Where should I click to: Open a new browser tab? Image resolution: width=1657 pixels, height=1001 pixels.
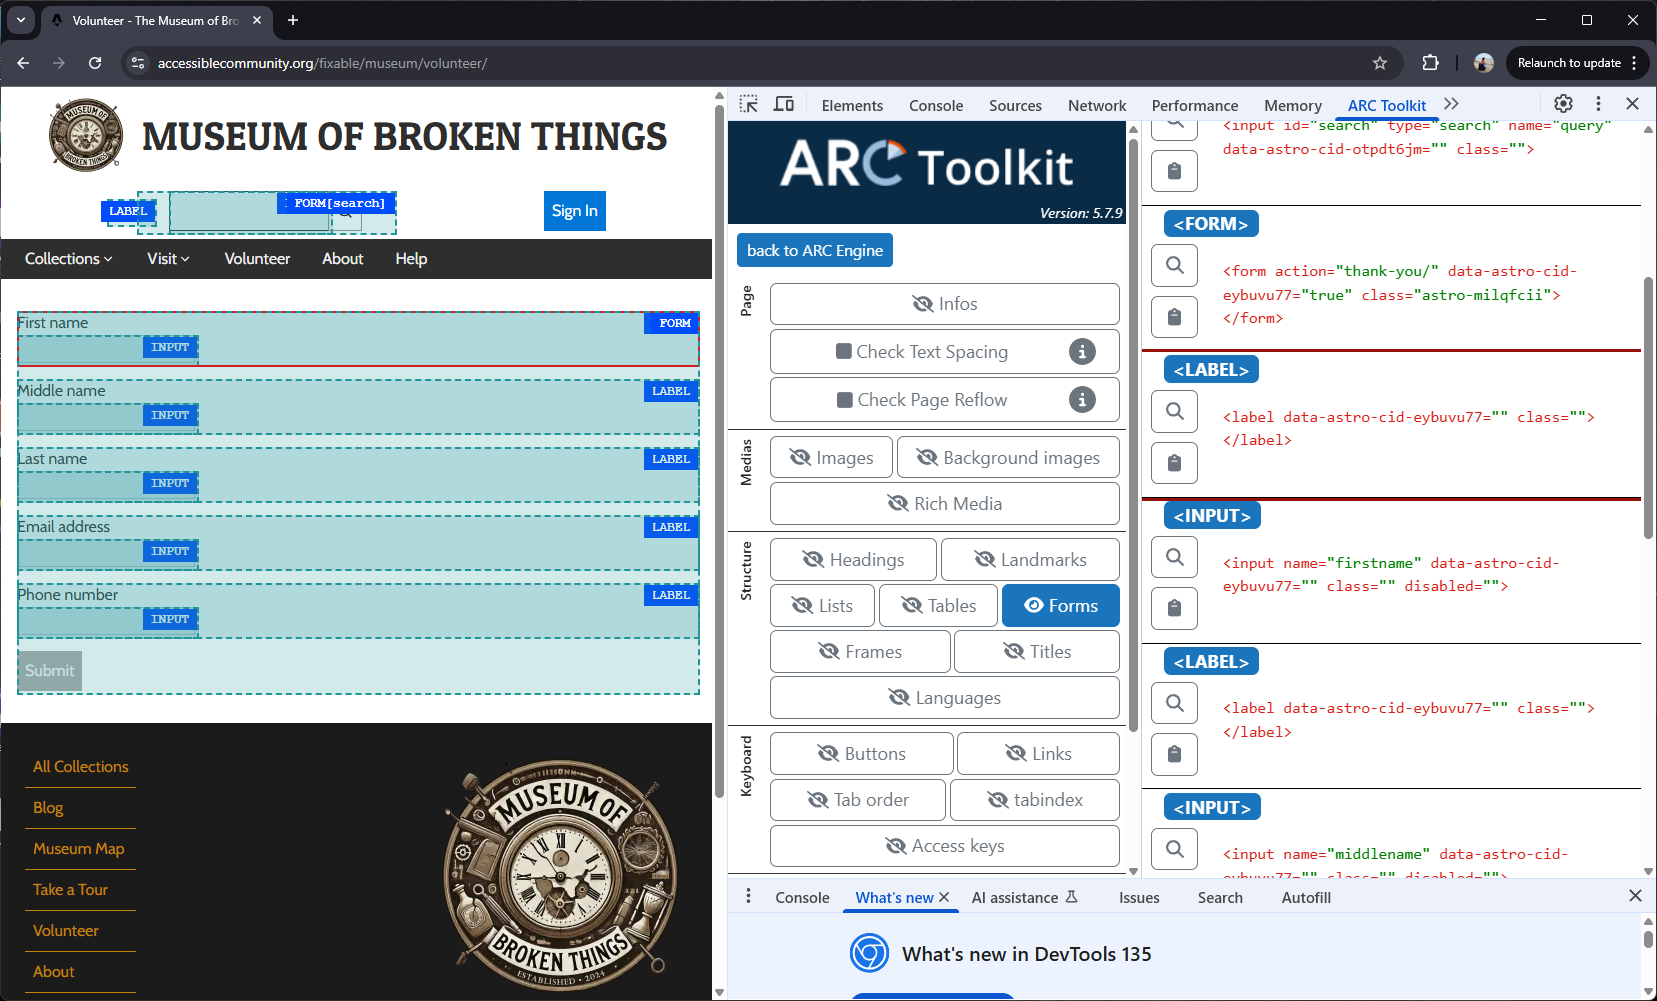[293, 20]
